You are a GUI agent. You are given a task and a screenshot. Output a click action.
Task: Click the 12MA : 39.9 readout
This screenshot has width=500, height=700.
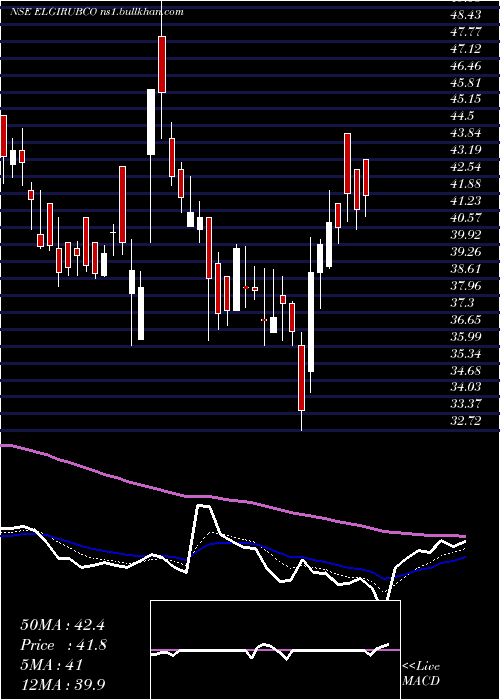click(x=65, y=684)
